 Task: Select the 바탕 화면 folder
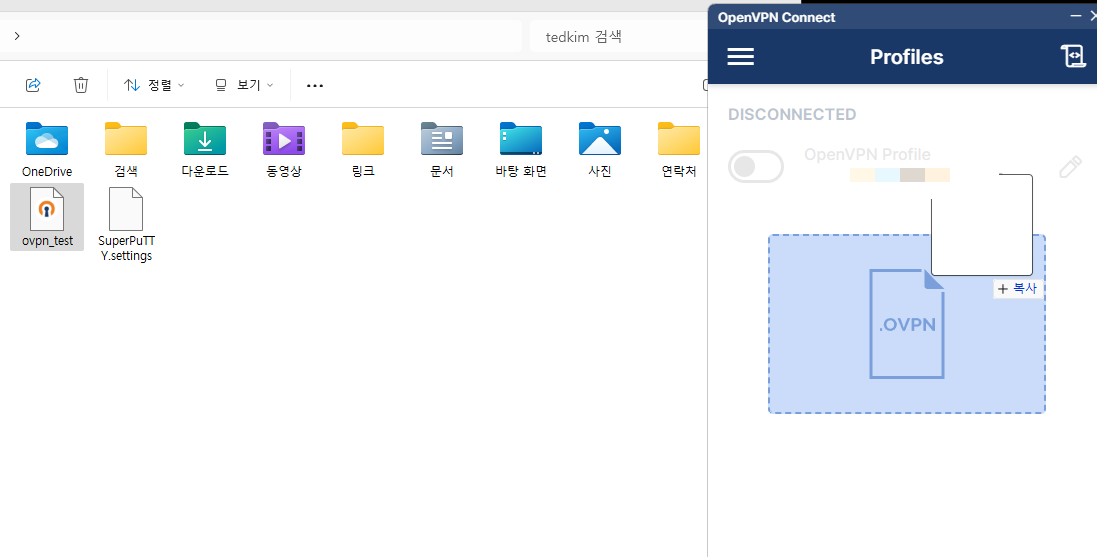click(521, 149)
